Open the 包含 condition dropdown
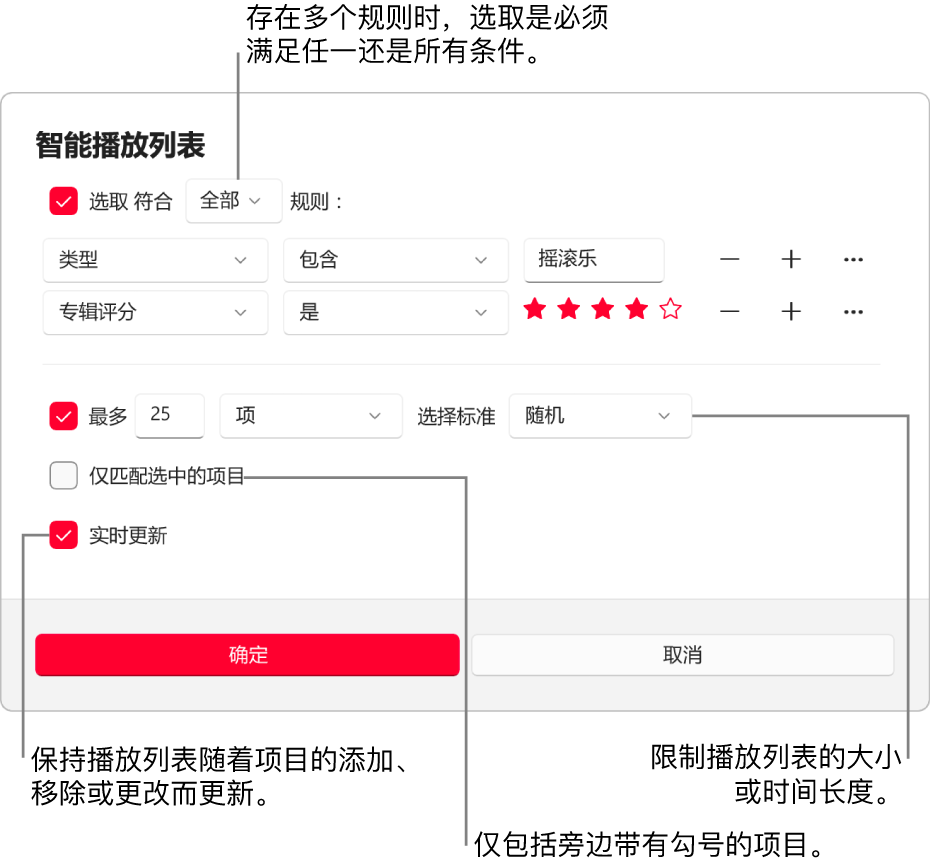The height and width of the screenshot is (865, 931). 395,260
